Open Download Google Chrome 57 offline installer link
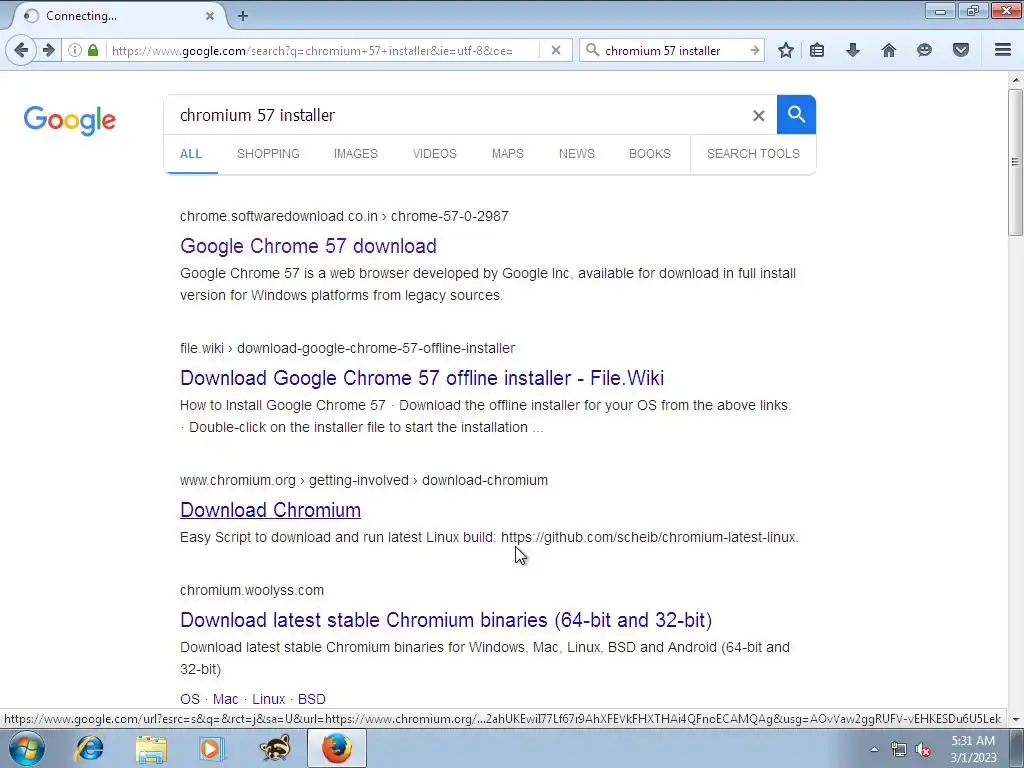 click(422, 378)
